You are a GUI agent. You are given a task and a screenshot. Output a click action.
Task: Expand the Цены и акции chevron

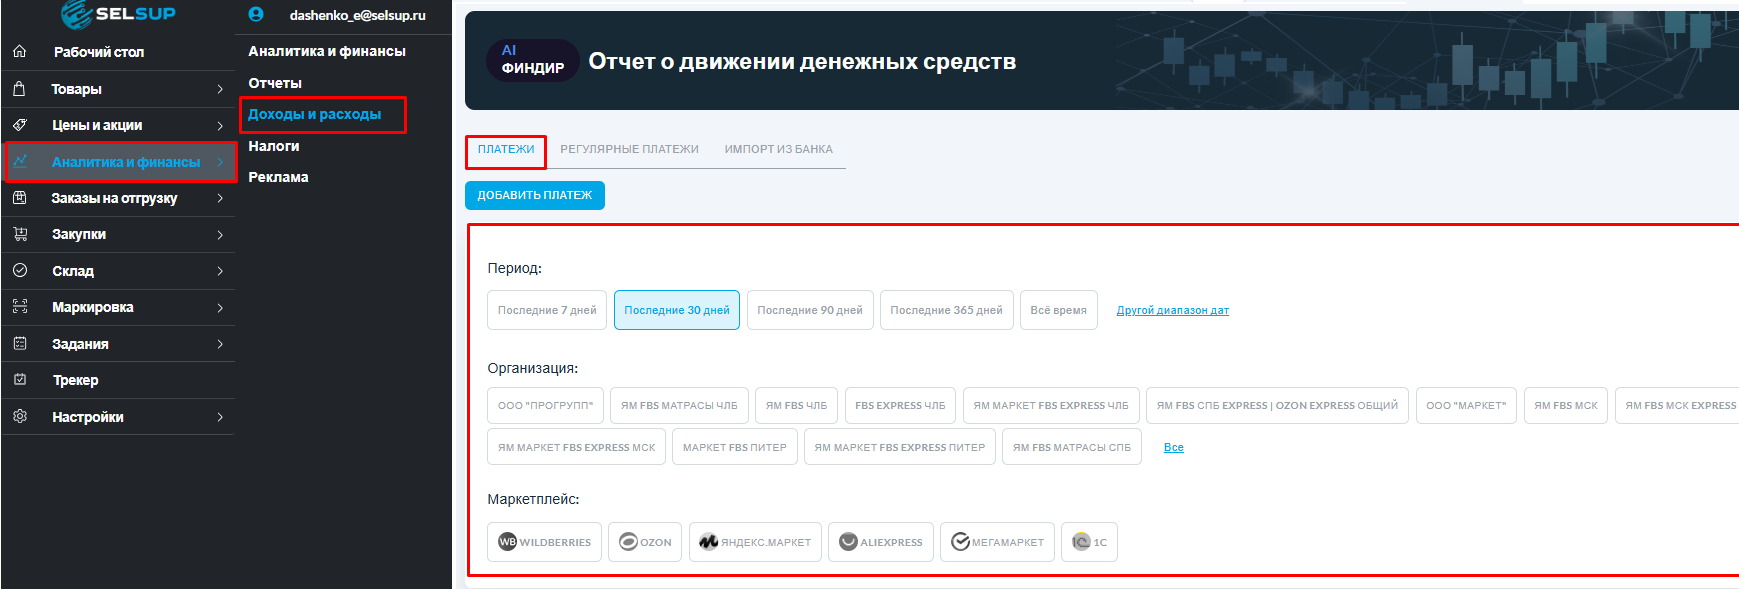click(x=220, y=125)
